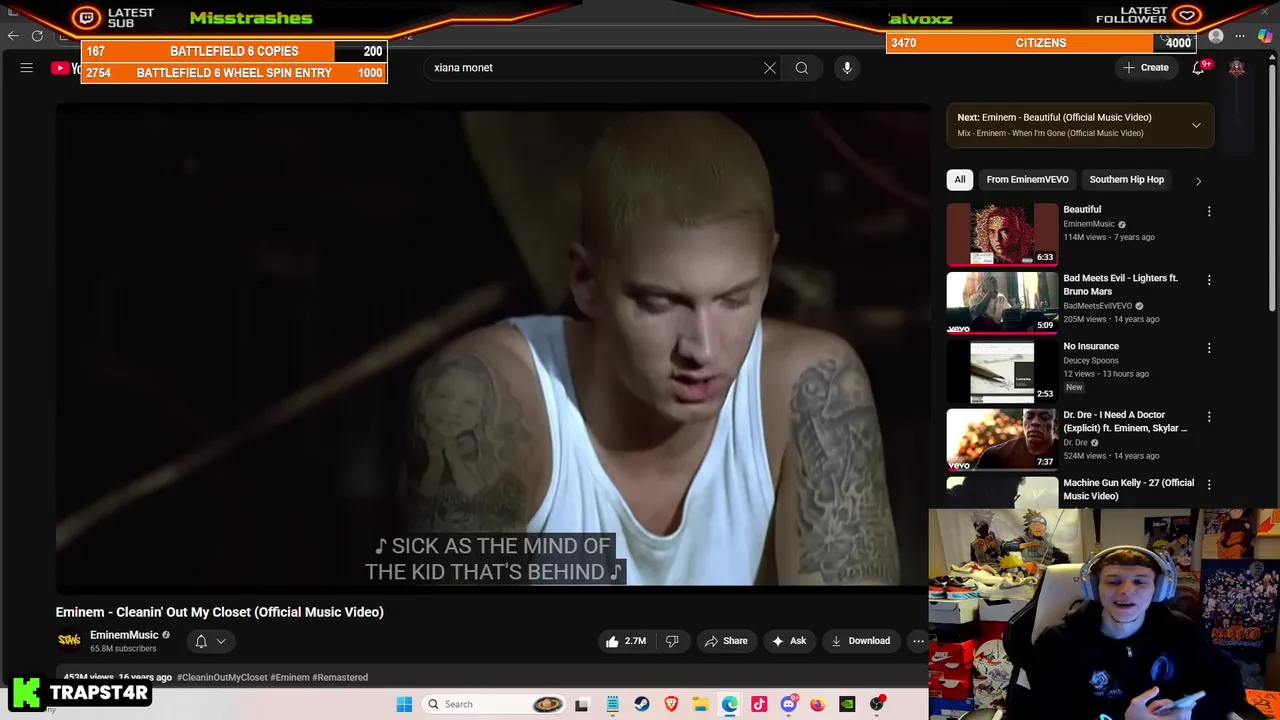The width and height of the screenshot is (1280, 720).
Task: Open the browser three-dot settings menu
Action: pyautogui.click(x=1240, y=37)
